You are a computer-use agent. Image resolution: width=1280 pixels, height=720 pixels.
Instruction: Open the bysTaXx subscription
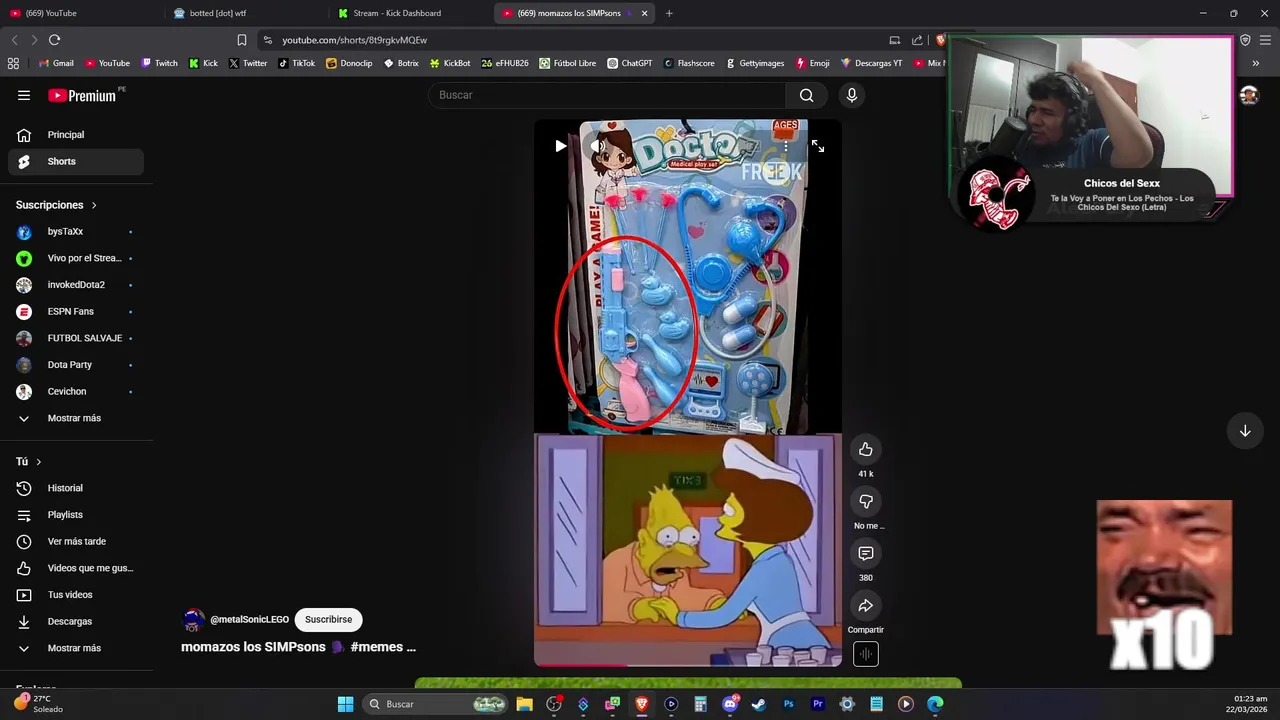(76, 232)
